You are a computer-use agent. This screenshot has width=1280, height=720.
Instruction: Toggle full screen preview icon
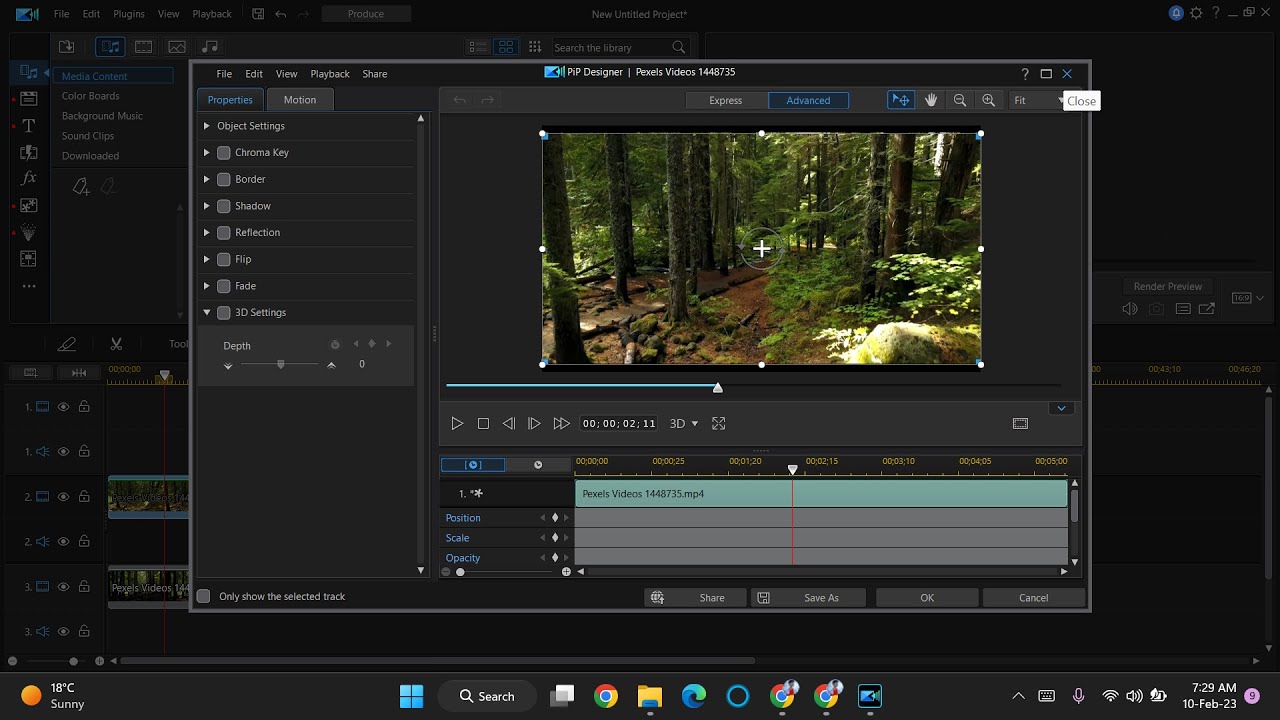[x=718, y=424]
